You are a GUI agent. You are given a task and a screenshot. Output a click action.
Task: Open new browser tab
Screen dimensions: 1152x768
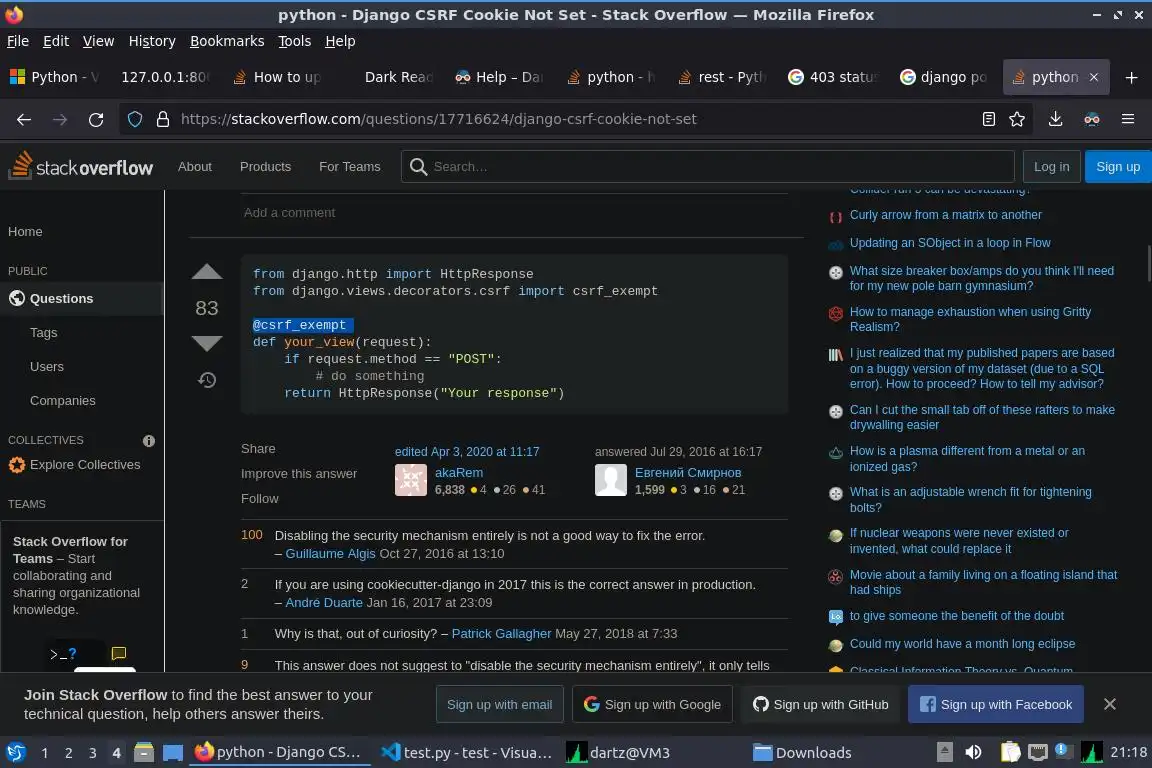[x=1131, y=77]
